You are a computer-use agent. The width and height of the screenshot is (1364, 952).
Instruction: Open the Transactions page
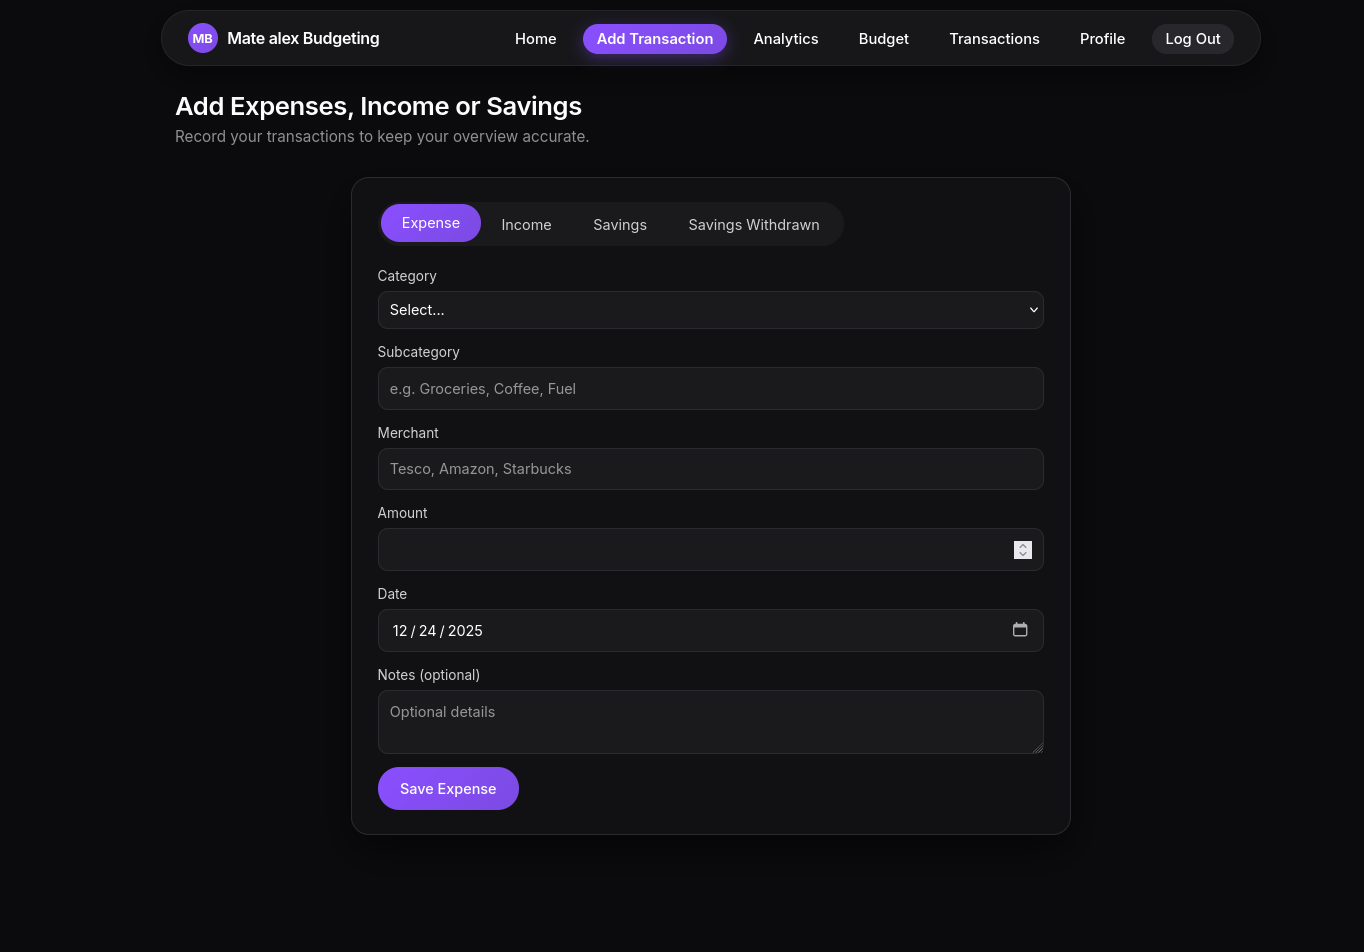994,39
